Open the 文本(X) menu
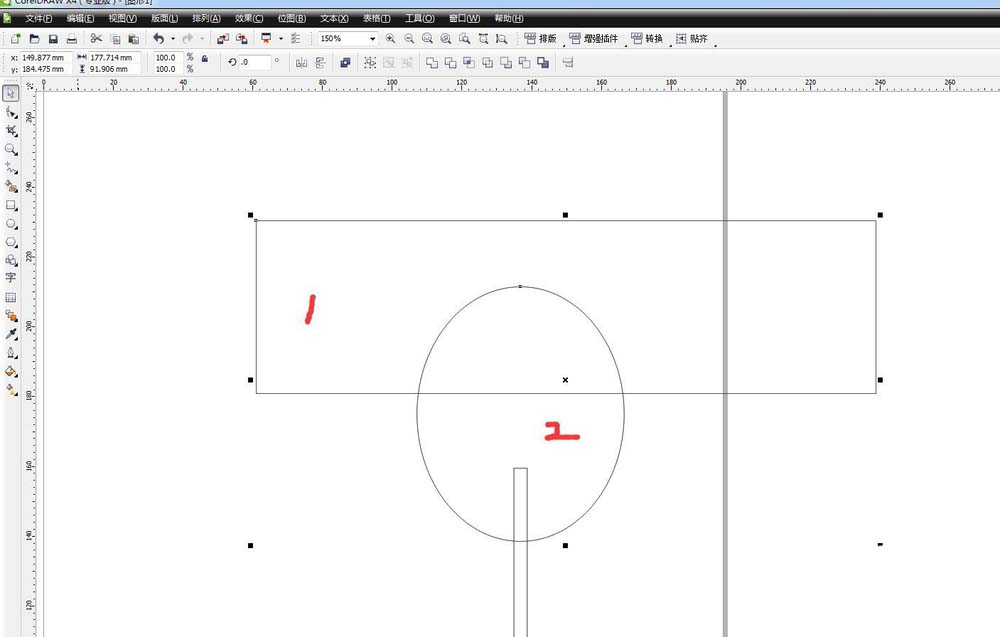This screenshot has width=1000, height=637. pos(334,18)
